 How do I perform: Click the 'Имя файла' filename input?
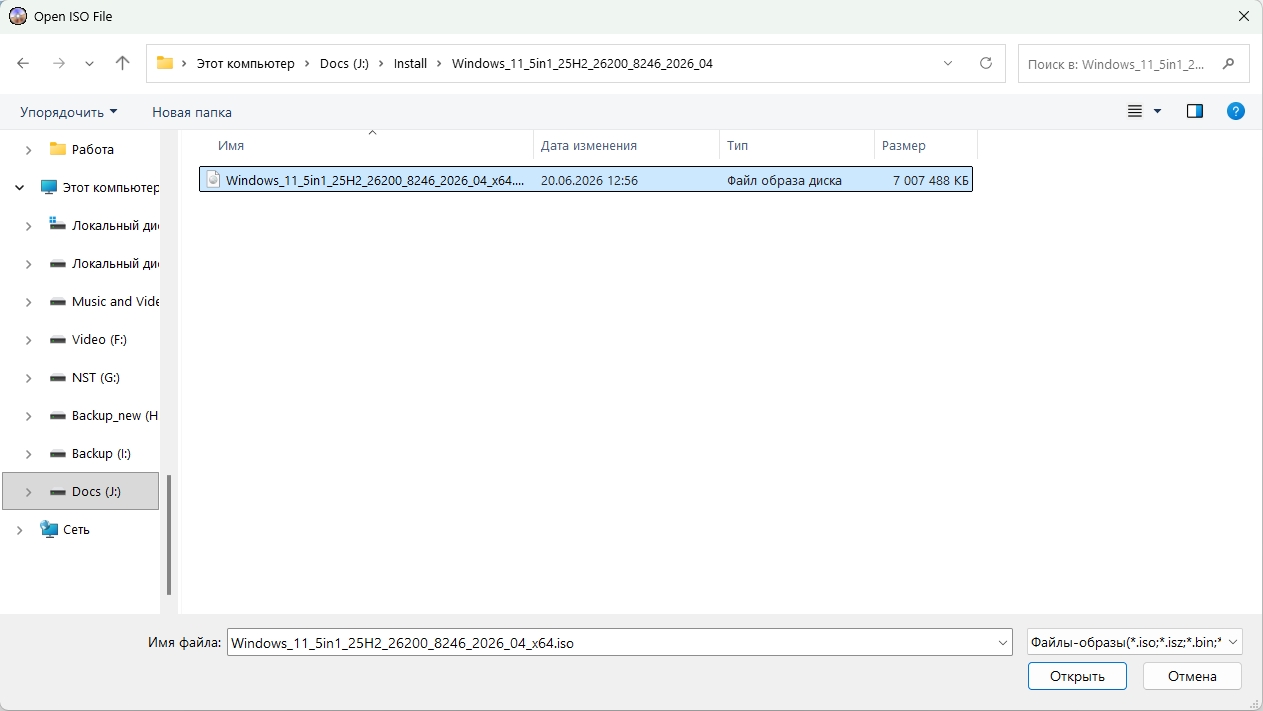click(x=609, y=643)
